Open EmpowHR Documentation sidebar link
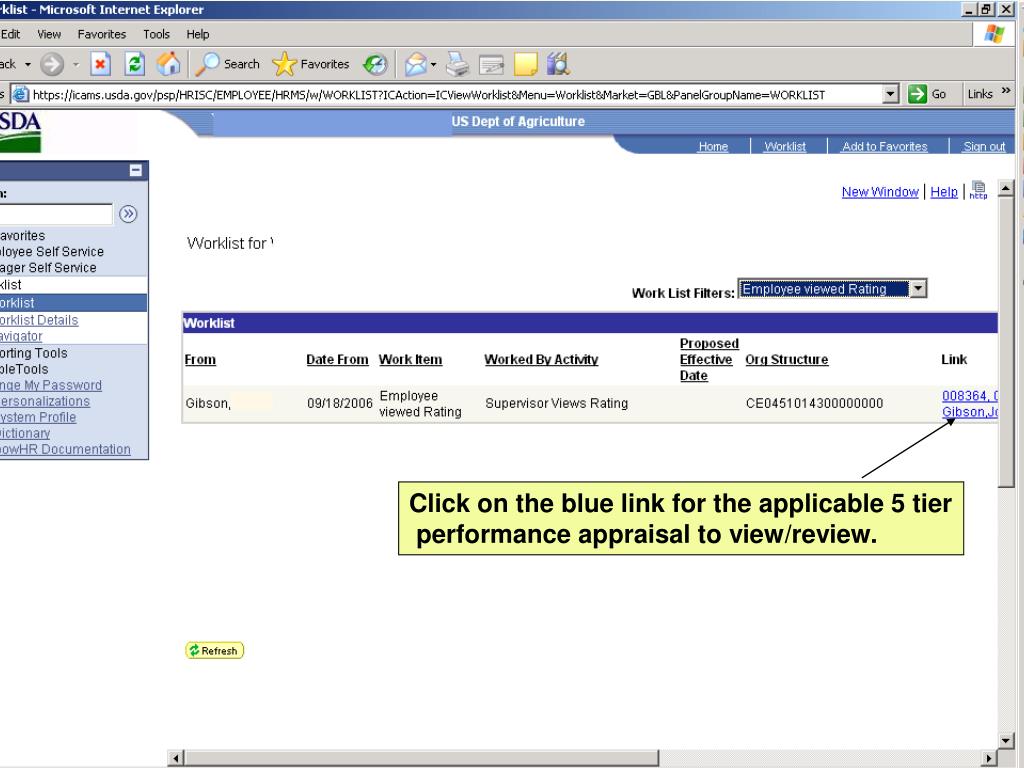The image size is (1024, 768). pos(65,449)
